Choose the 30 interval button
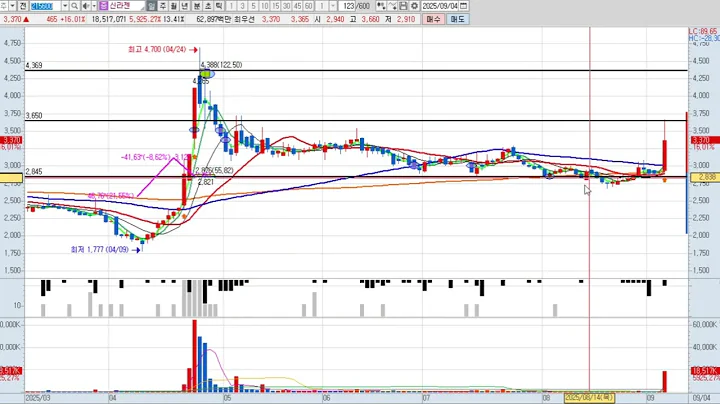Screen dimensions: 720x404 tap(287, 6)
